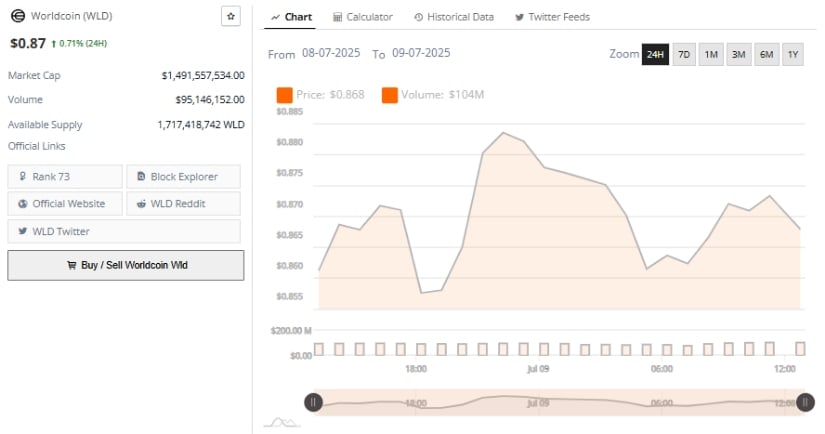The height and width of the screenshot is (434, 825).
Task: Click the $0.885 price axis label
Action: click(x=289, y=112)
